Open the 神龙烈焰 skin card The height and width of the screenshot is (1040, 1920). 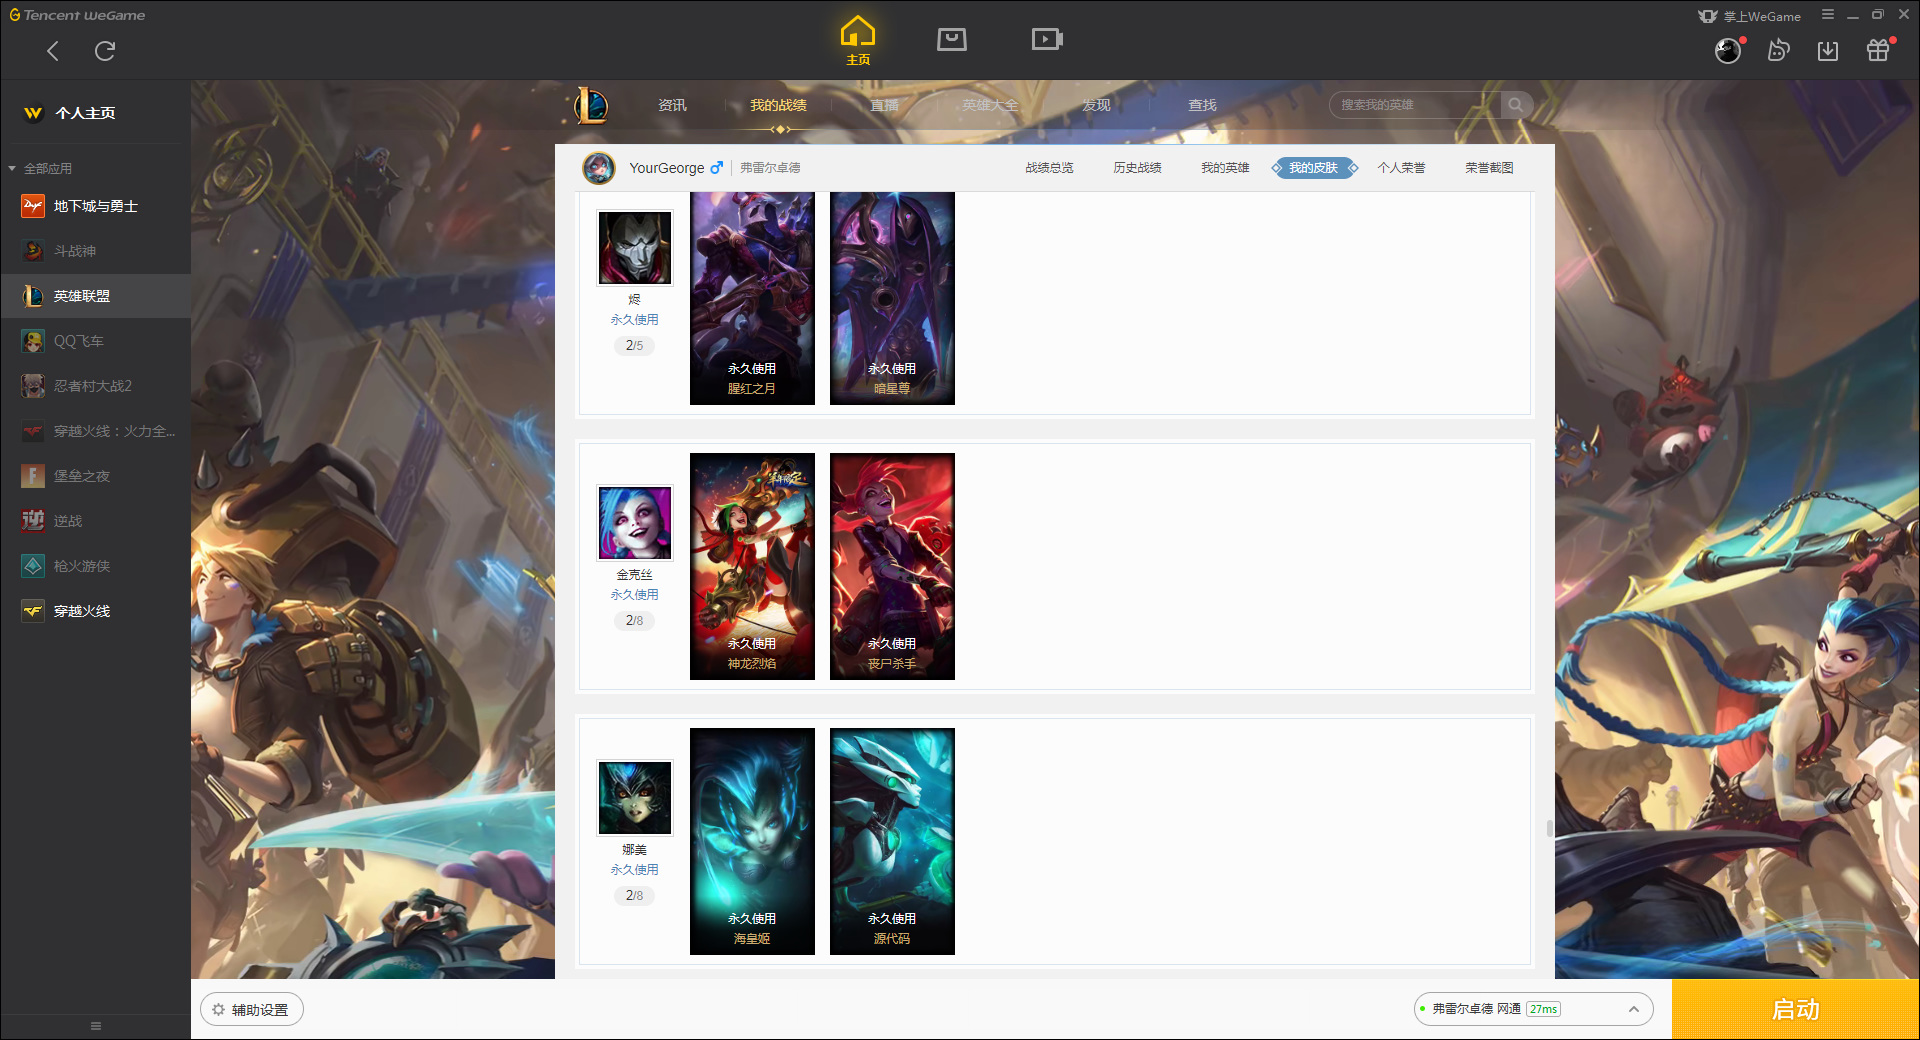752,566
